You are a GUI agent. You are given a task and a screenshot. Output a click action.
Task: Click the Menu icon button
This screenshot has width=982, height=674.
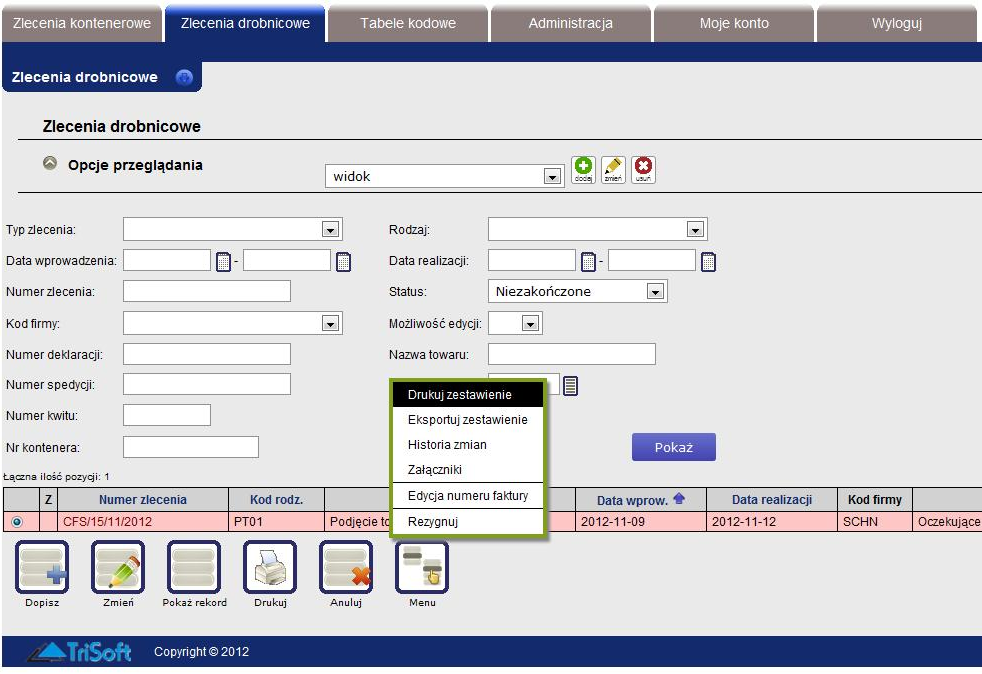(421, 567)
